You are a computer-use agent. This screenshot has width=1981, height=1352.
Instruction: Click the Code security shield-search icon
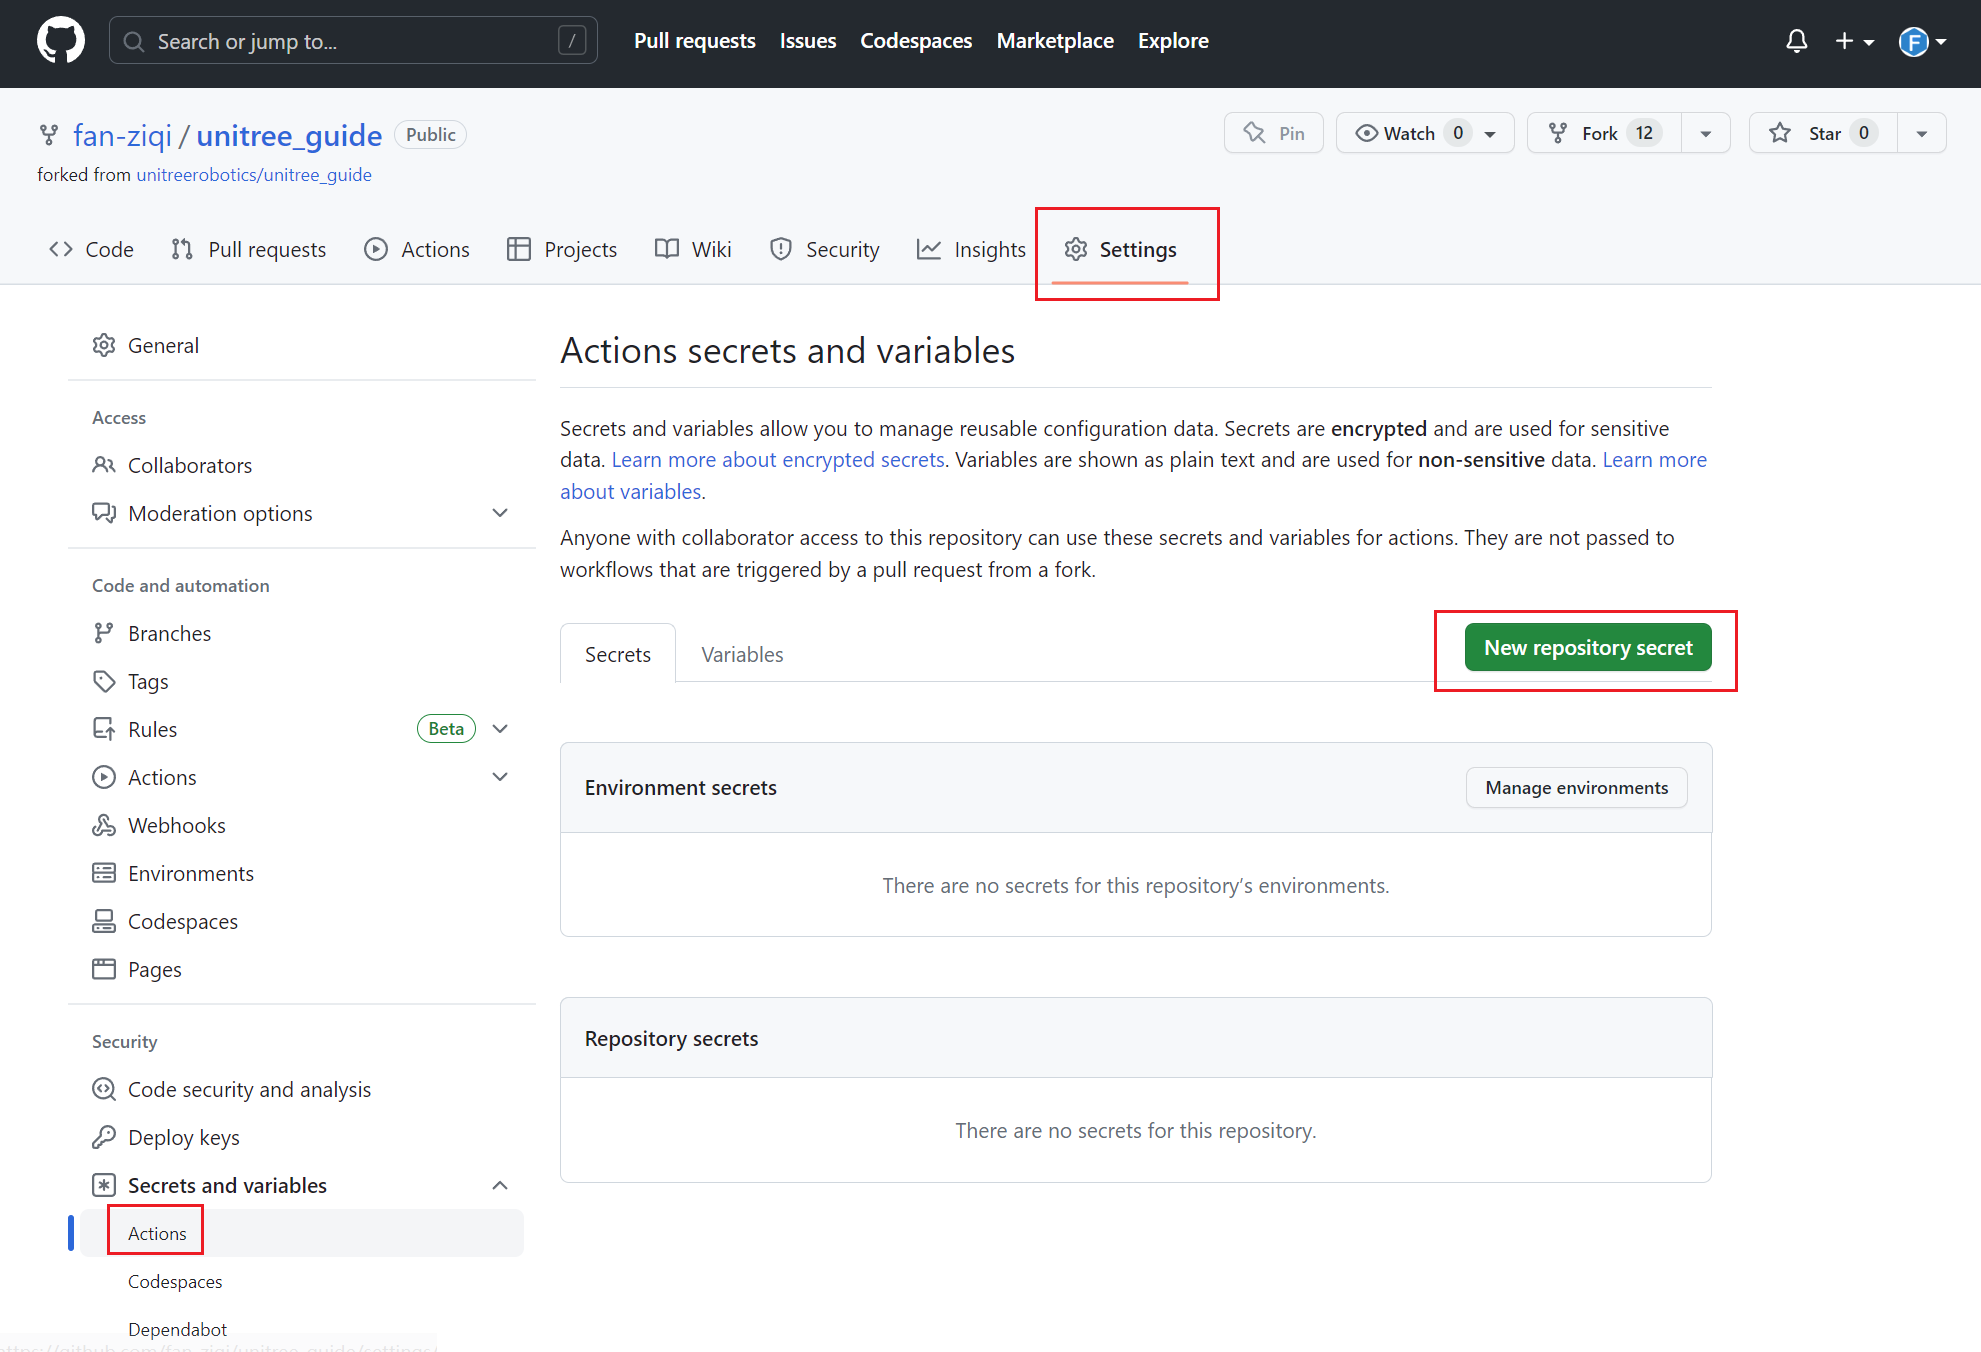click(x=104, y=1089)
